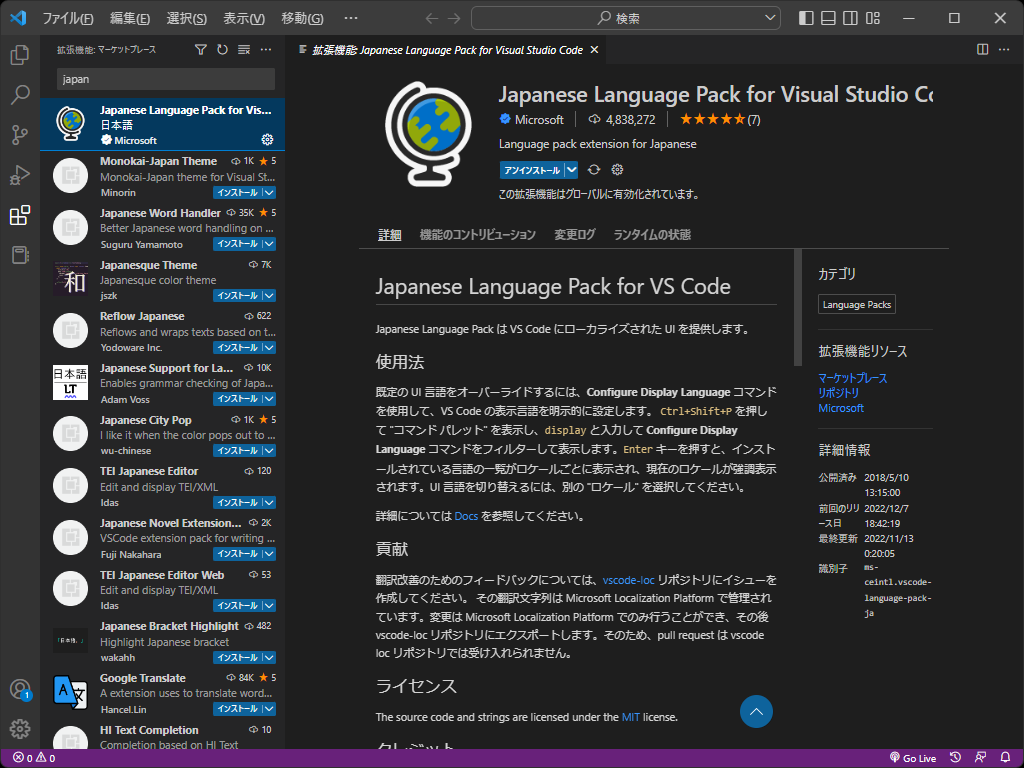1024x768 pixels.
Task: Click the 検索 command center box
Action: pyautogui.click(x=626, y=18)
